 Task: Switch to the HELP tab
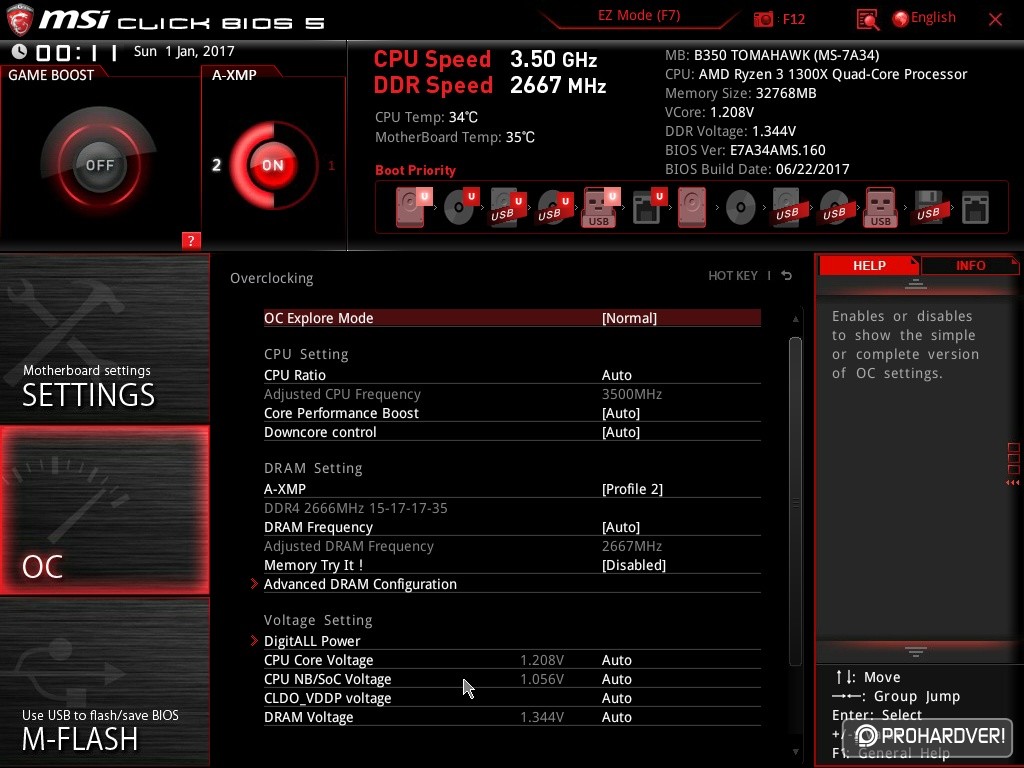(x=869, y=265)
